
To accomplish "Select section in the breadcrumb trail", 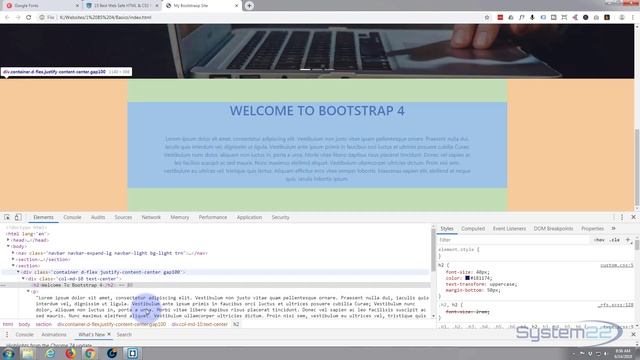I will pos(43,324).
